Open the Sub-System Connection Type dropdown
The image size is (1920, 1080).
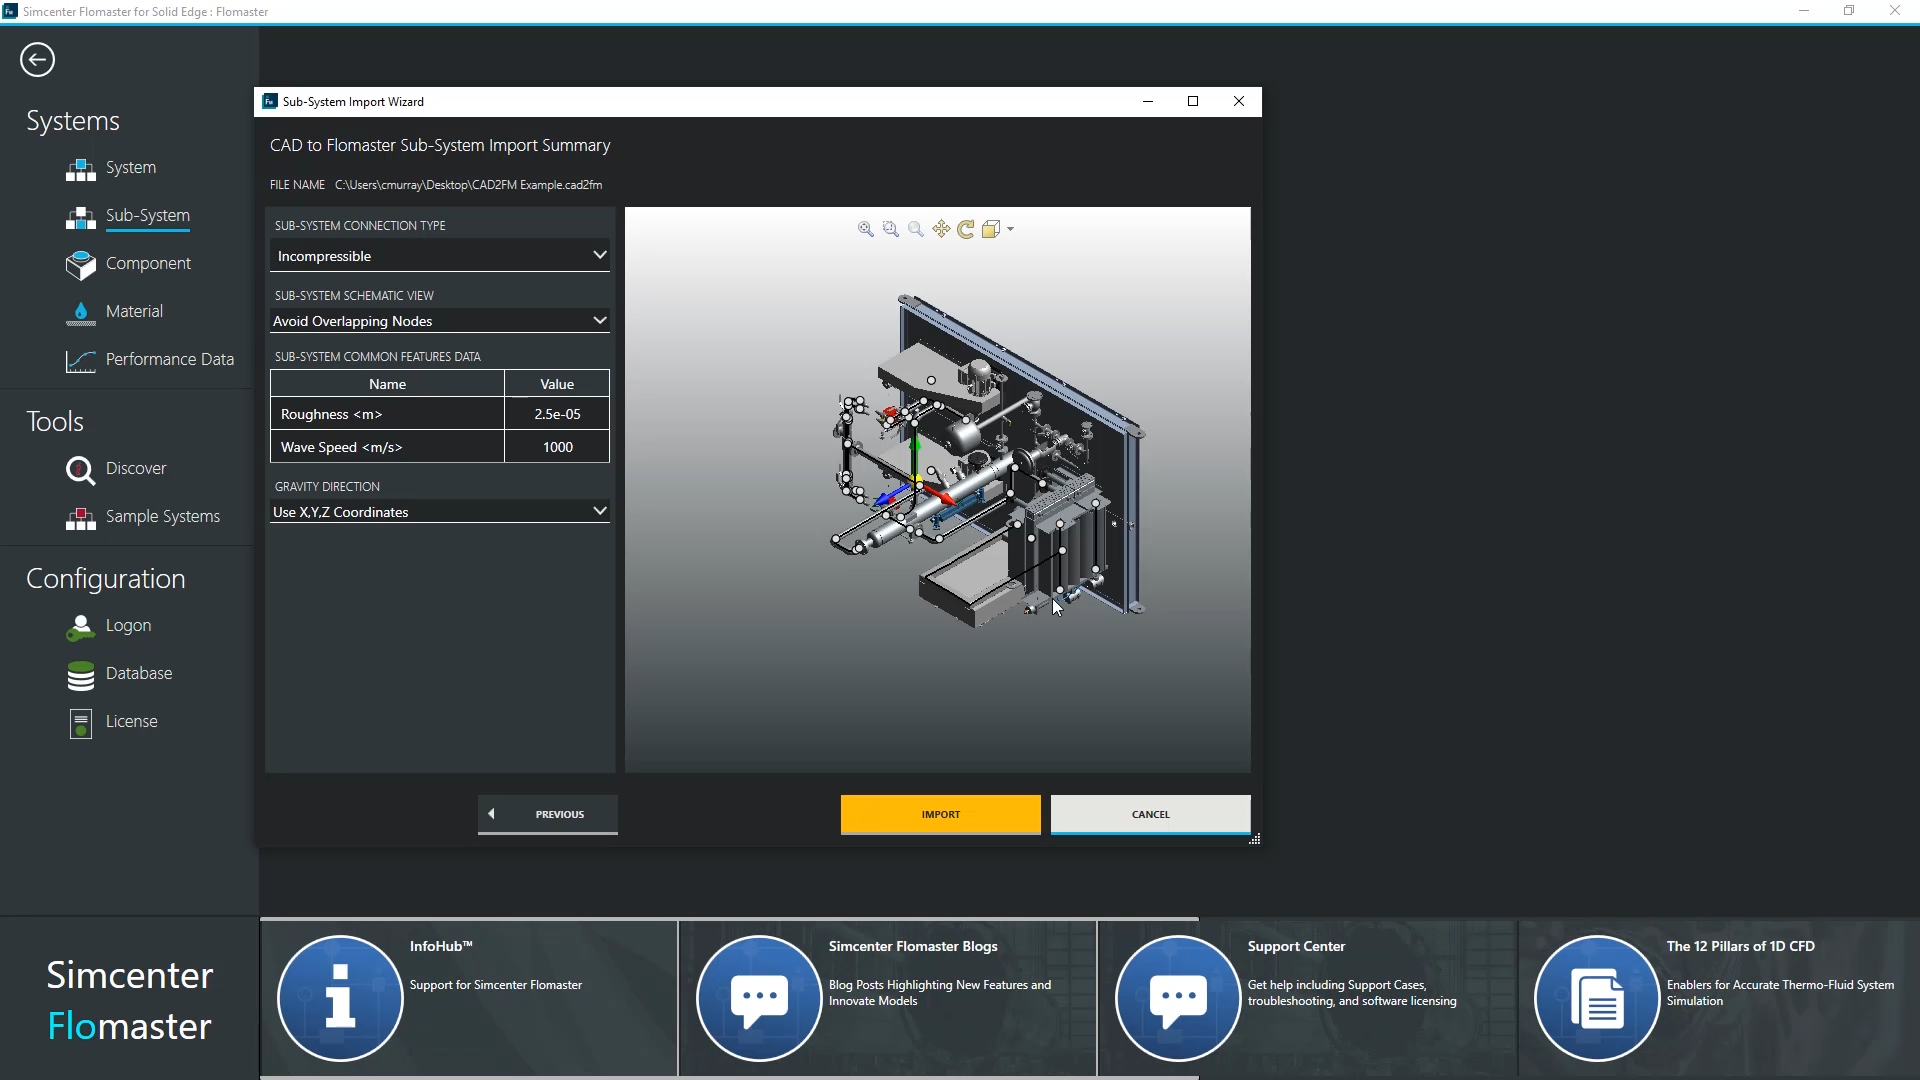(x=439, y=256)
